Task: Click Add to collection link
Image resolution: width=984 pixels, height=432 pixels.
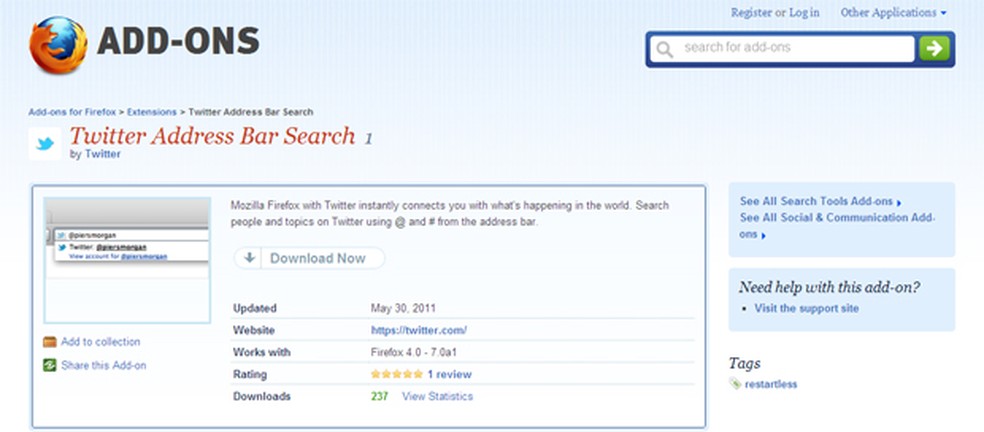Action: (100, 342)
